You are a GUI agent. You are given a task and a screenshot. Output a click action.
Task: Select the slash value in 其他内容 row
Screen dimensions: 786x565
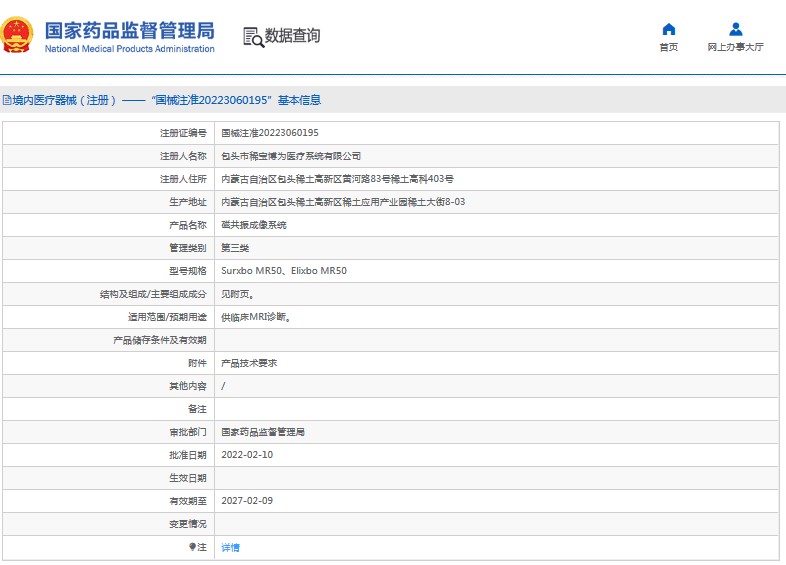pos(223,386)
